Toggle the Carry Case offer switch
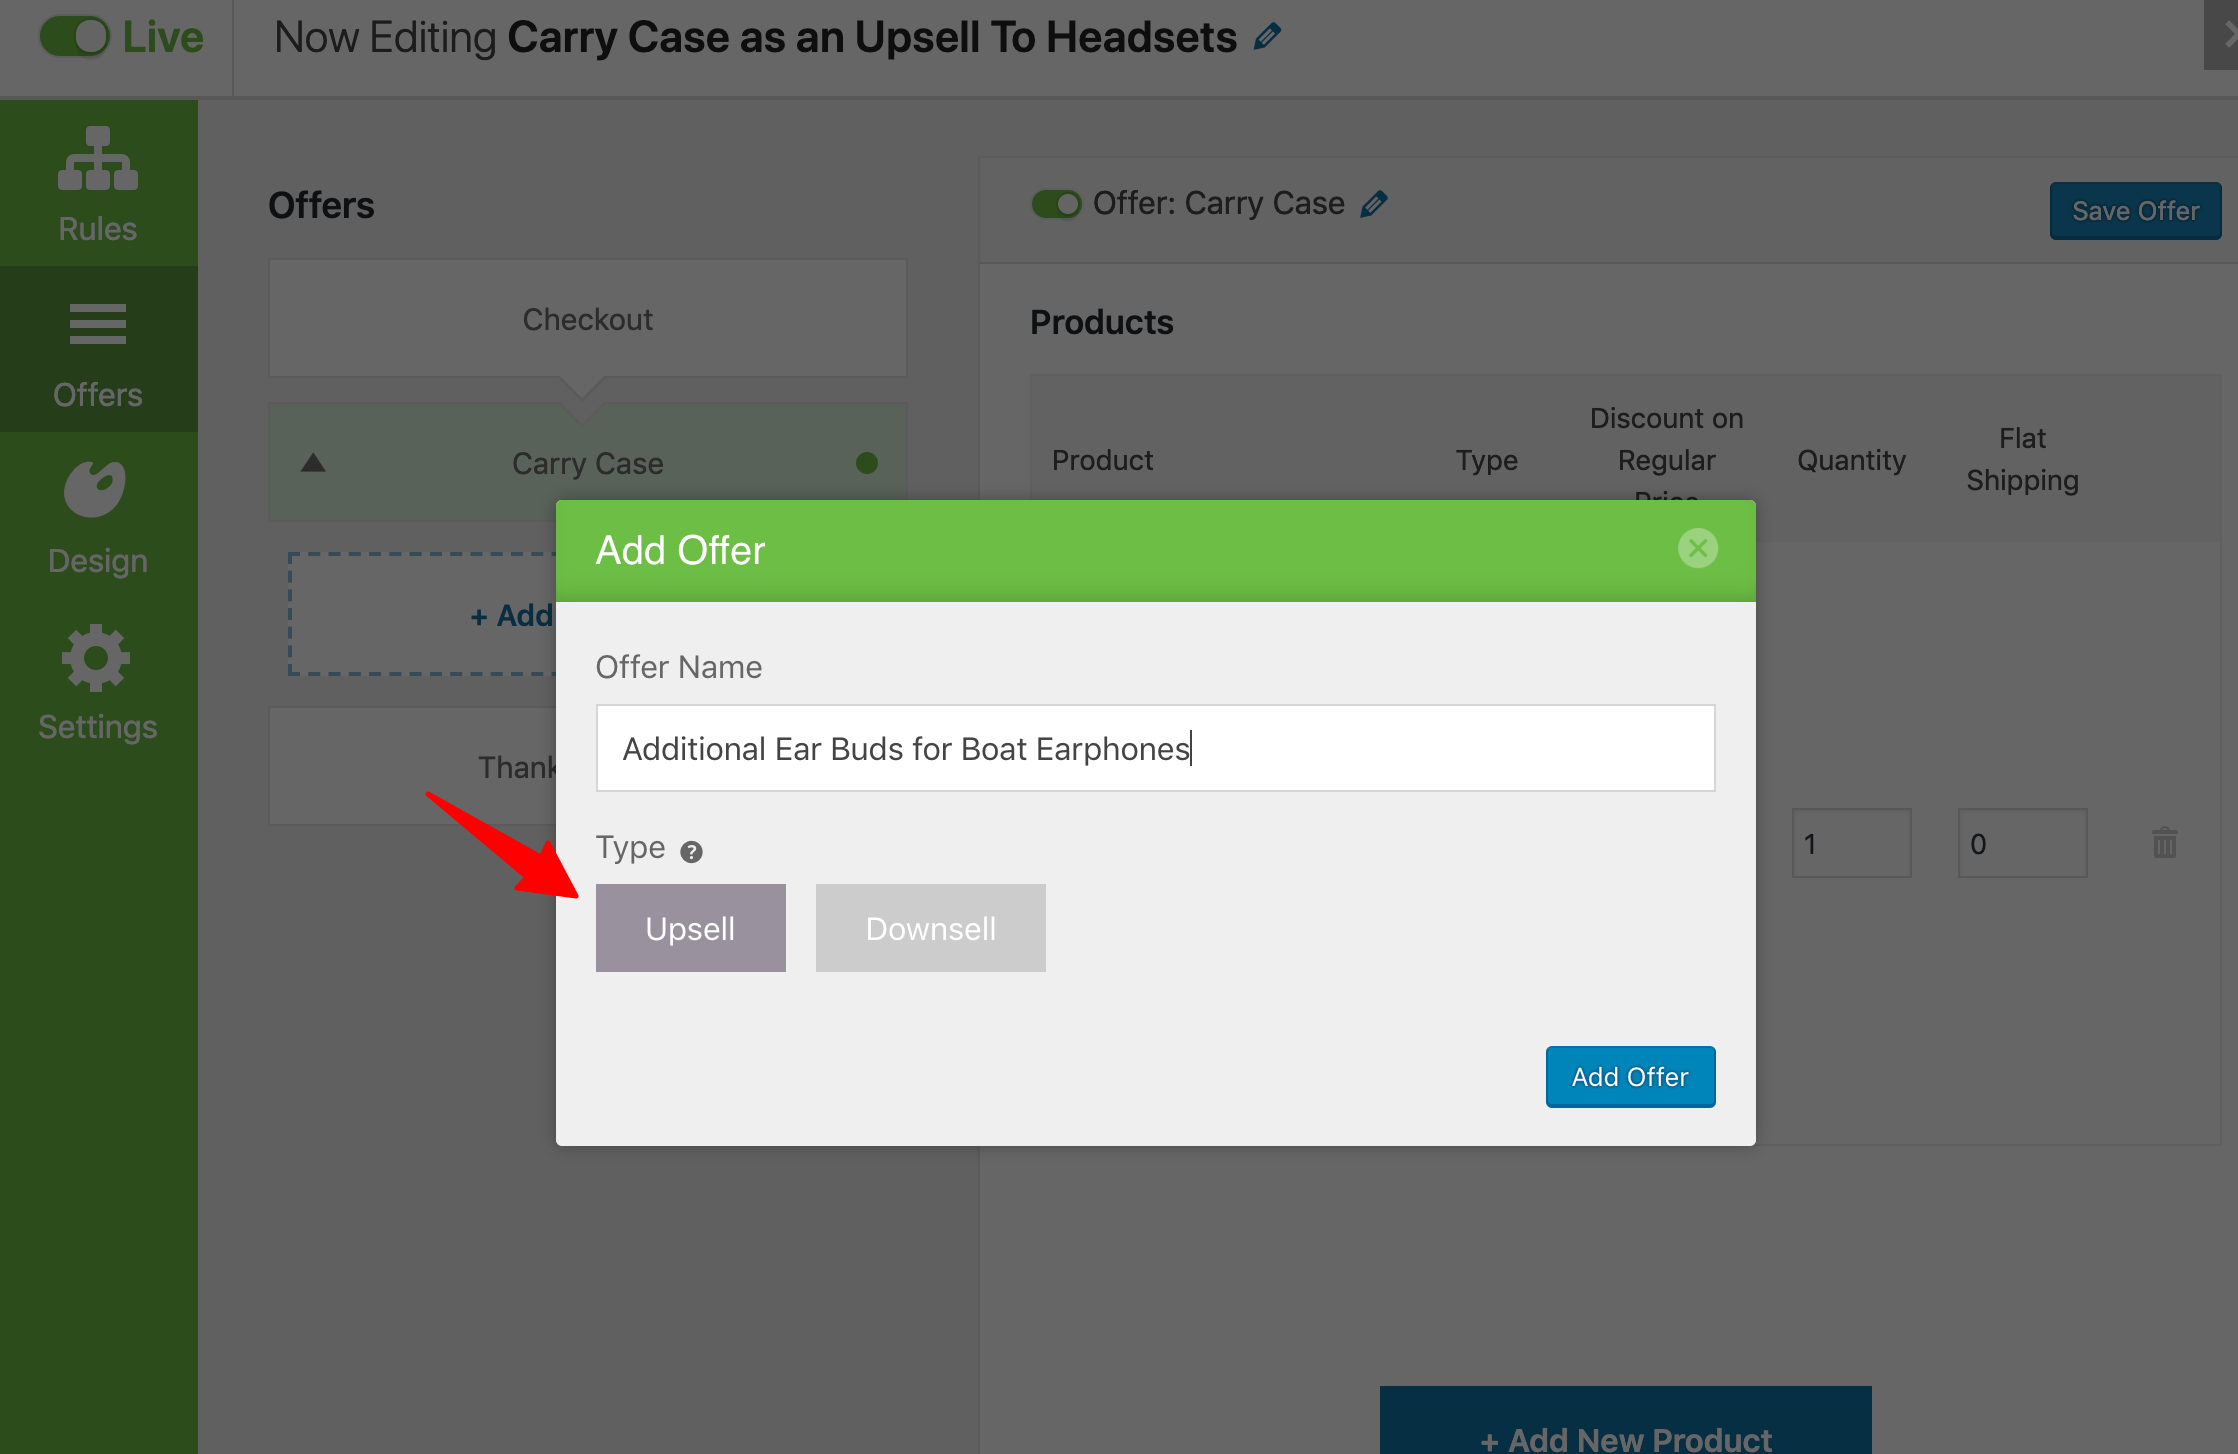The height and width of the screenshot is (1454, 2238). point(1056,204)
